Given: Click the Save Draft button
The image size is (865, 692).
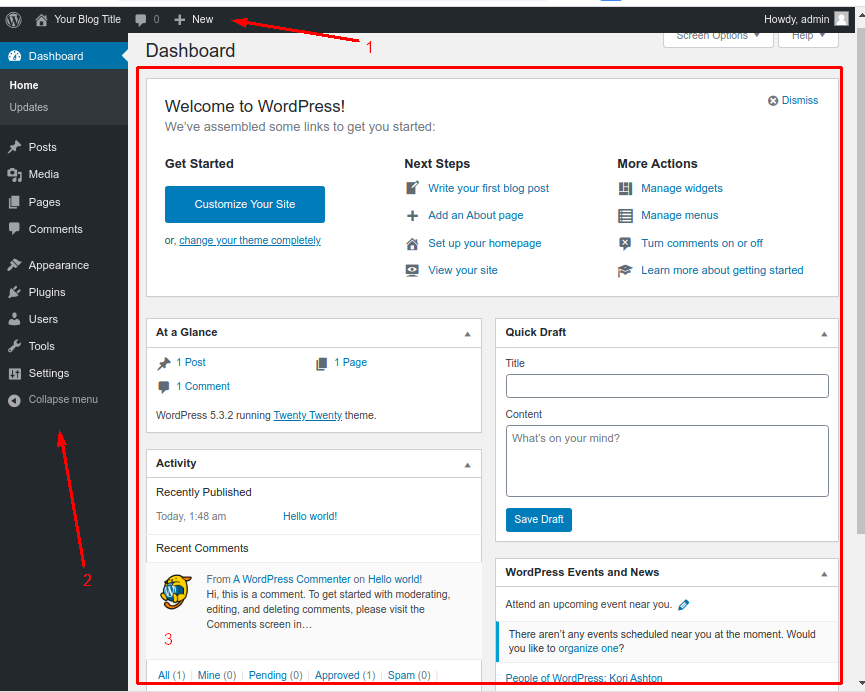Looking at the screenshot, I should pos(539,519).
